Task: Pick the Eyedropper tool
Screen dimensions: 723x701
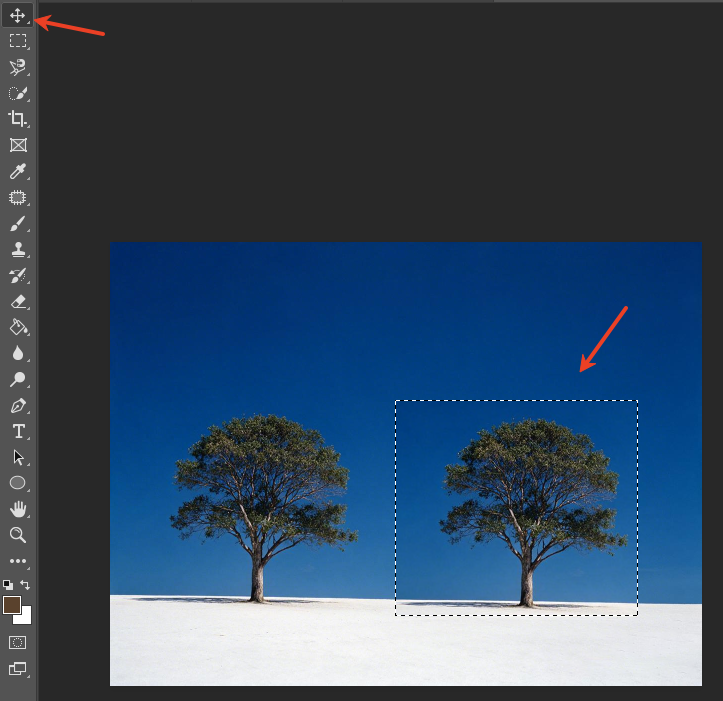Action: [x=18, y=172]
